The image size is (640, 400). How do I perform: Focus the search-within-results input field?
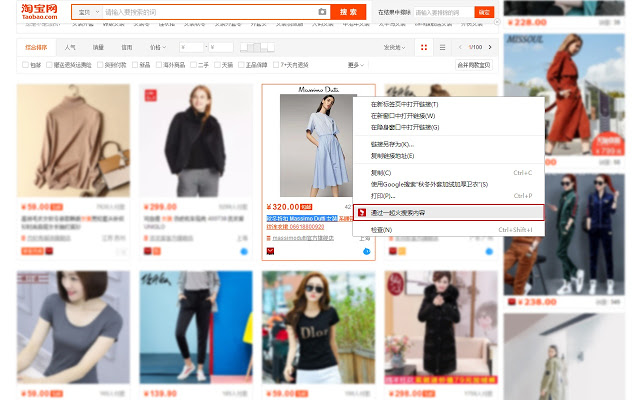pos(444,12)
